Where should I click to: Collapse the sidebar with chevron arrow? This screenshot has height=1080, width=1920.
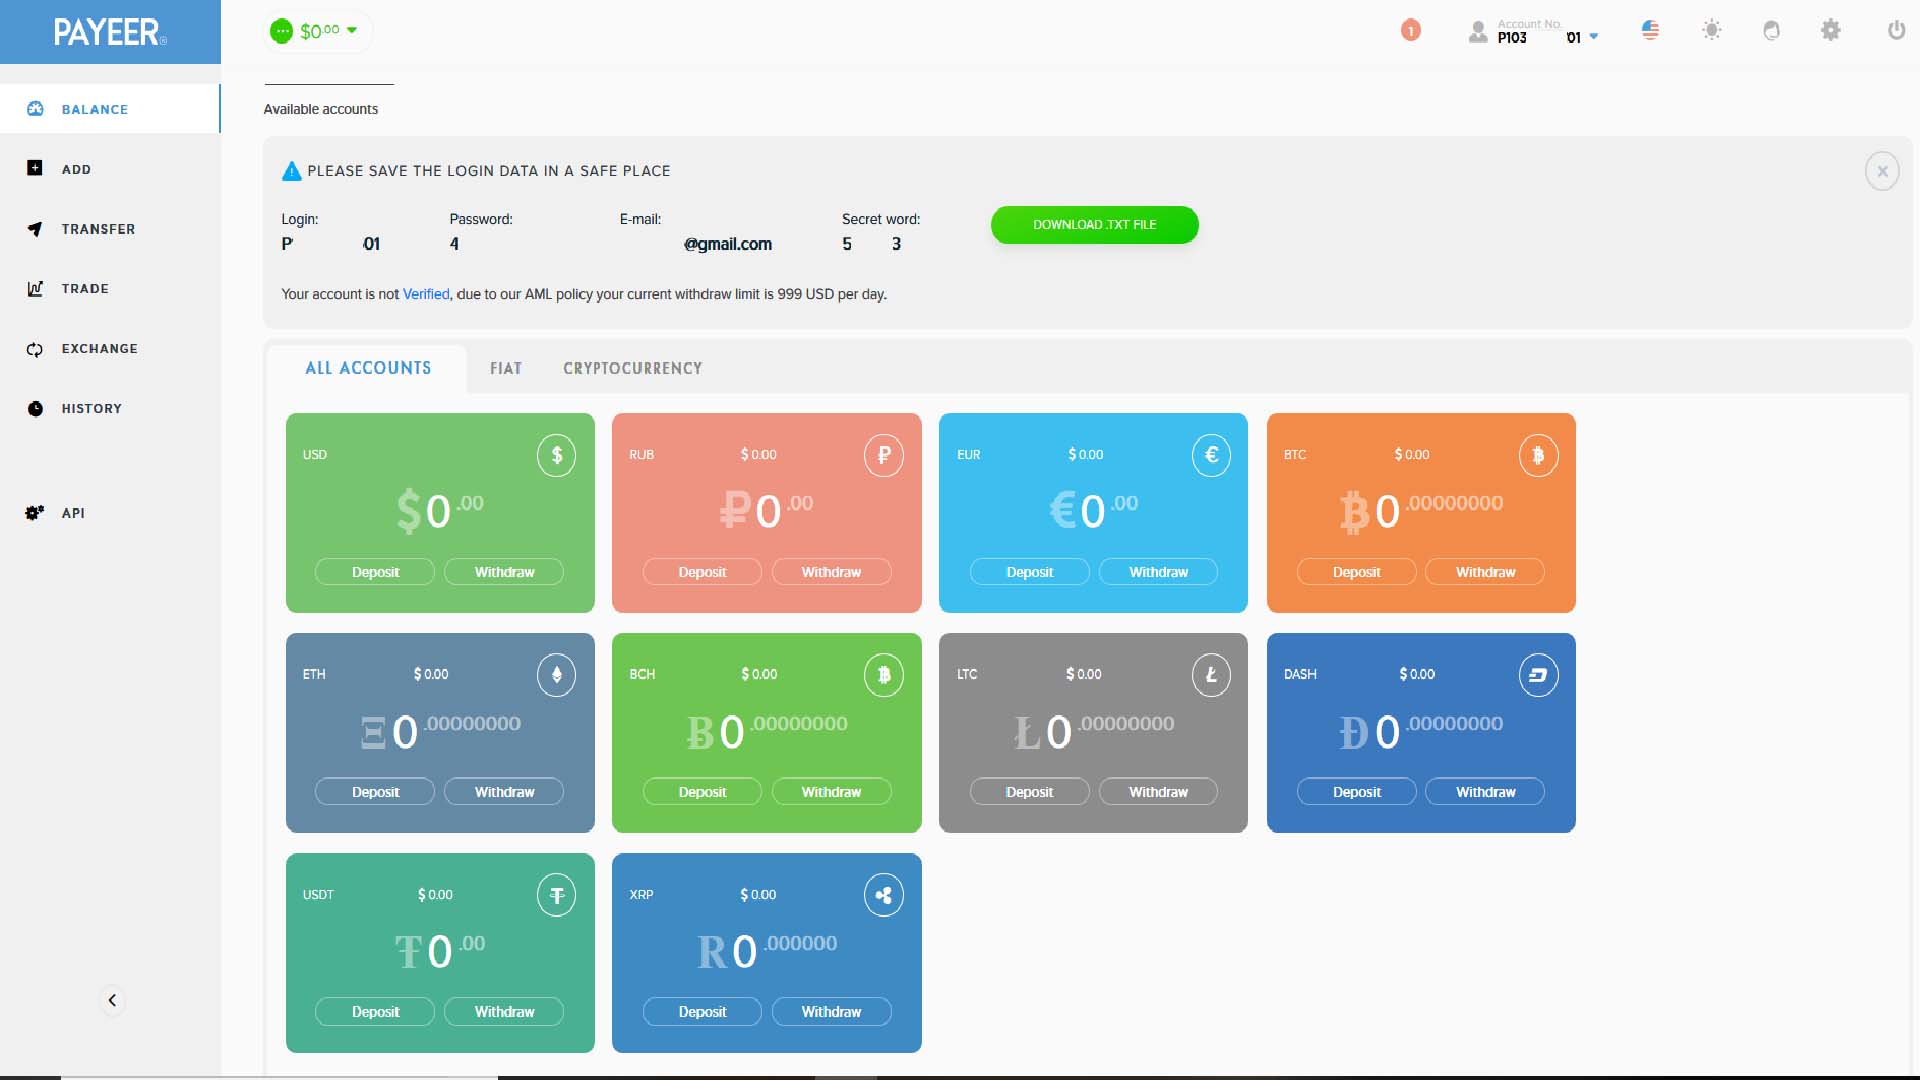pos(112,1000)
